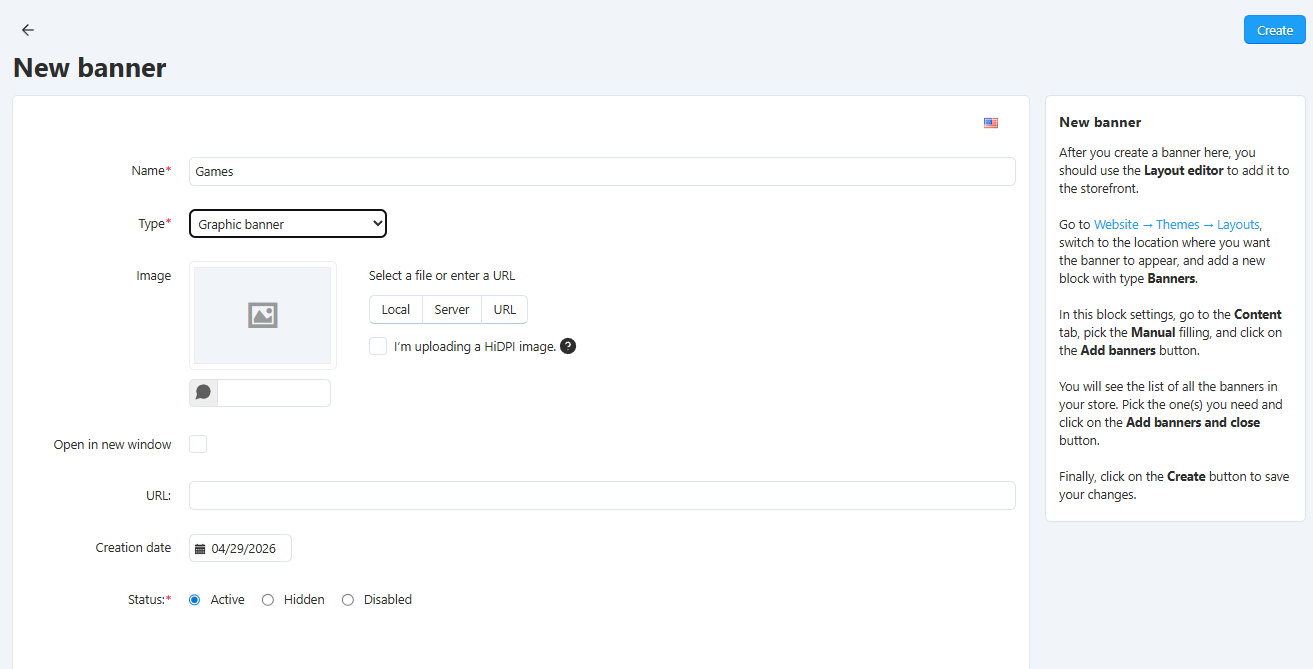Click the image placeholder thumbnail
This screenshot has height=669, width=1313.
pos(263,315)
